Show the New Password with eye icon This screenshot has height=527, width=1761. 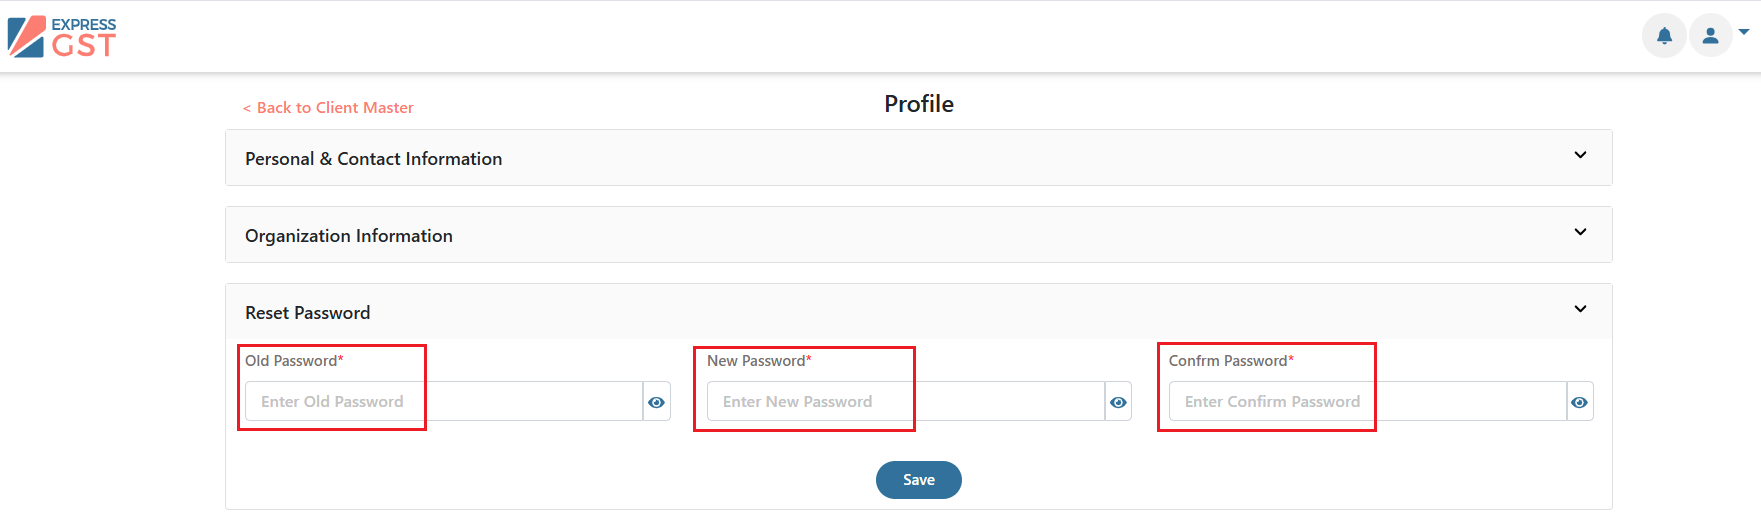[1118, 402]
